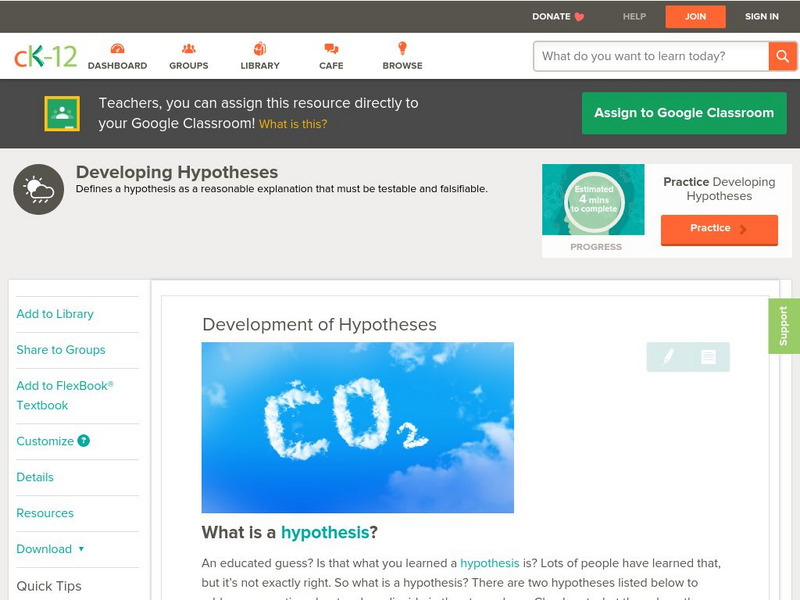Viewport: 800px width, 600px height.
Task: Expand the Download dropdown arrow
Action: coord(81,549)
